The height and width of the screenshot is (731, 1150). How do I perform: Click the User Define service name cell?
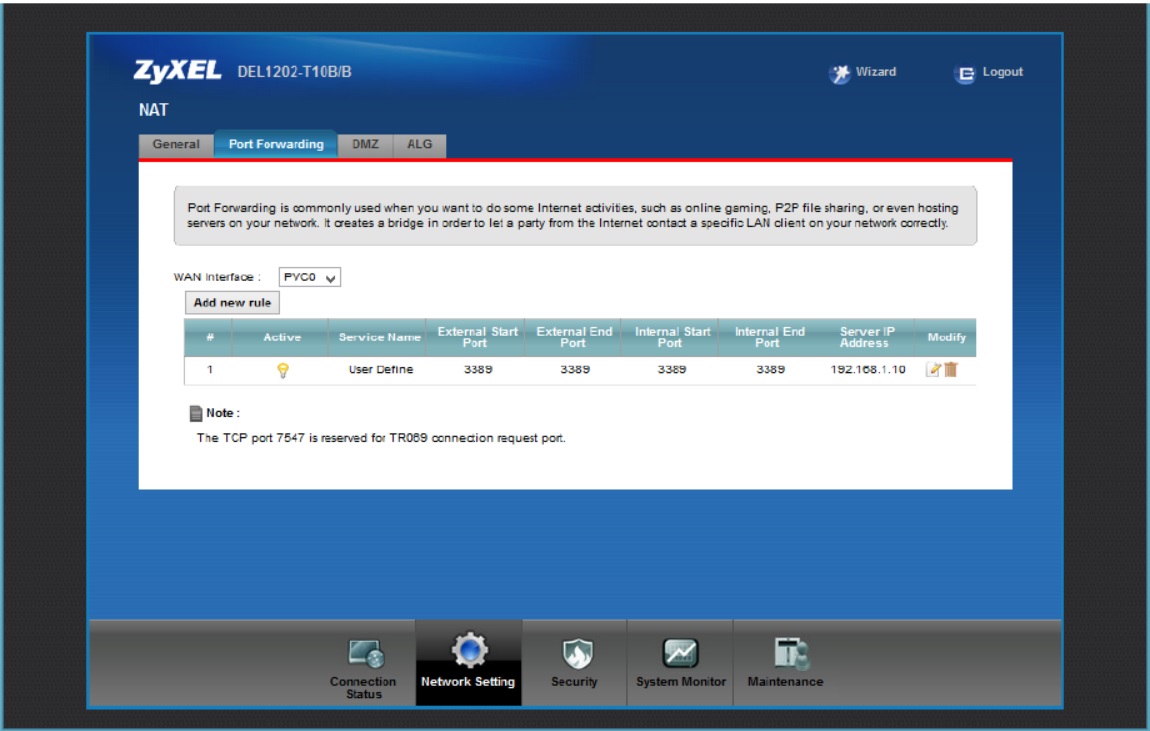pyautogui.click(x=380, y=370)
